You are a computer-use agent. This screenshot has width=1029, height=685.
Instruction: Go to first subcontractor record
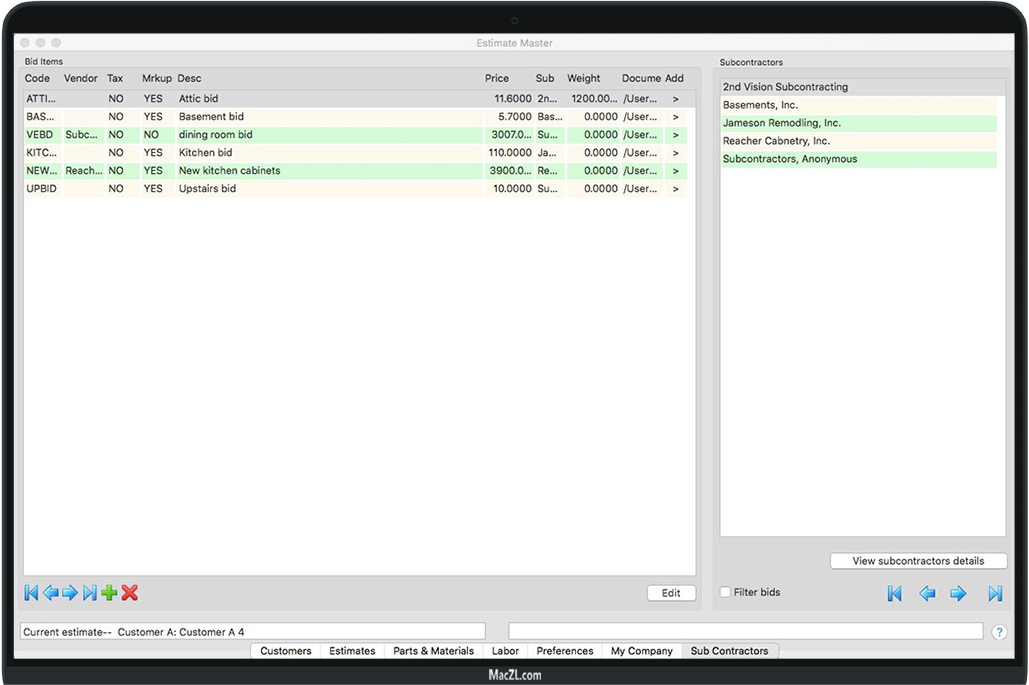pyautogui.click(x=895, y=594)
